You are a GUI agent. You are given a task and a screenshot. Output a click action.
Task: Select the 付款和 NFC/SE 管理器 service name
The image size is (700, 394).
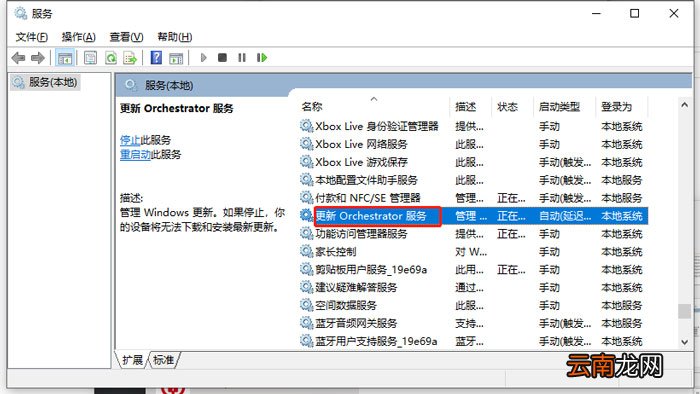[x=368, y=198]
